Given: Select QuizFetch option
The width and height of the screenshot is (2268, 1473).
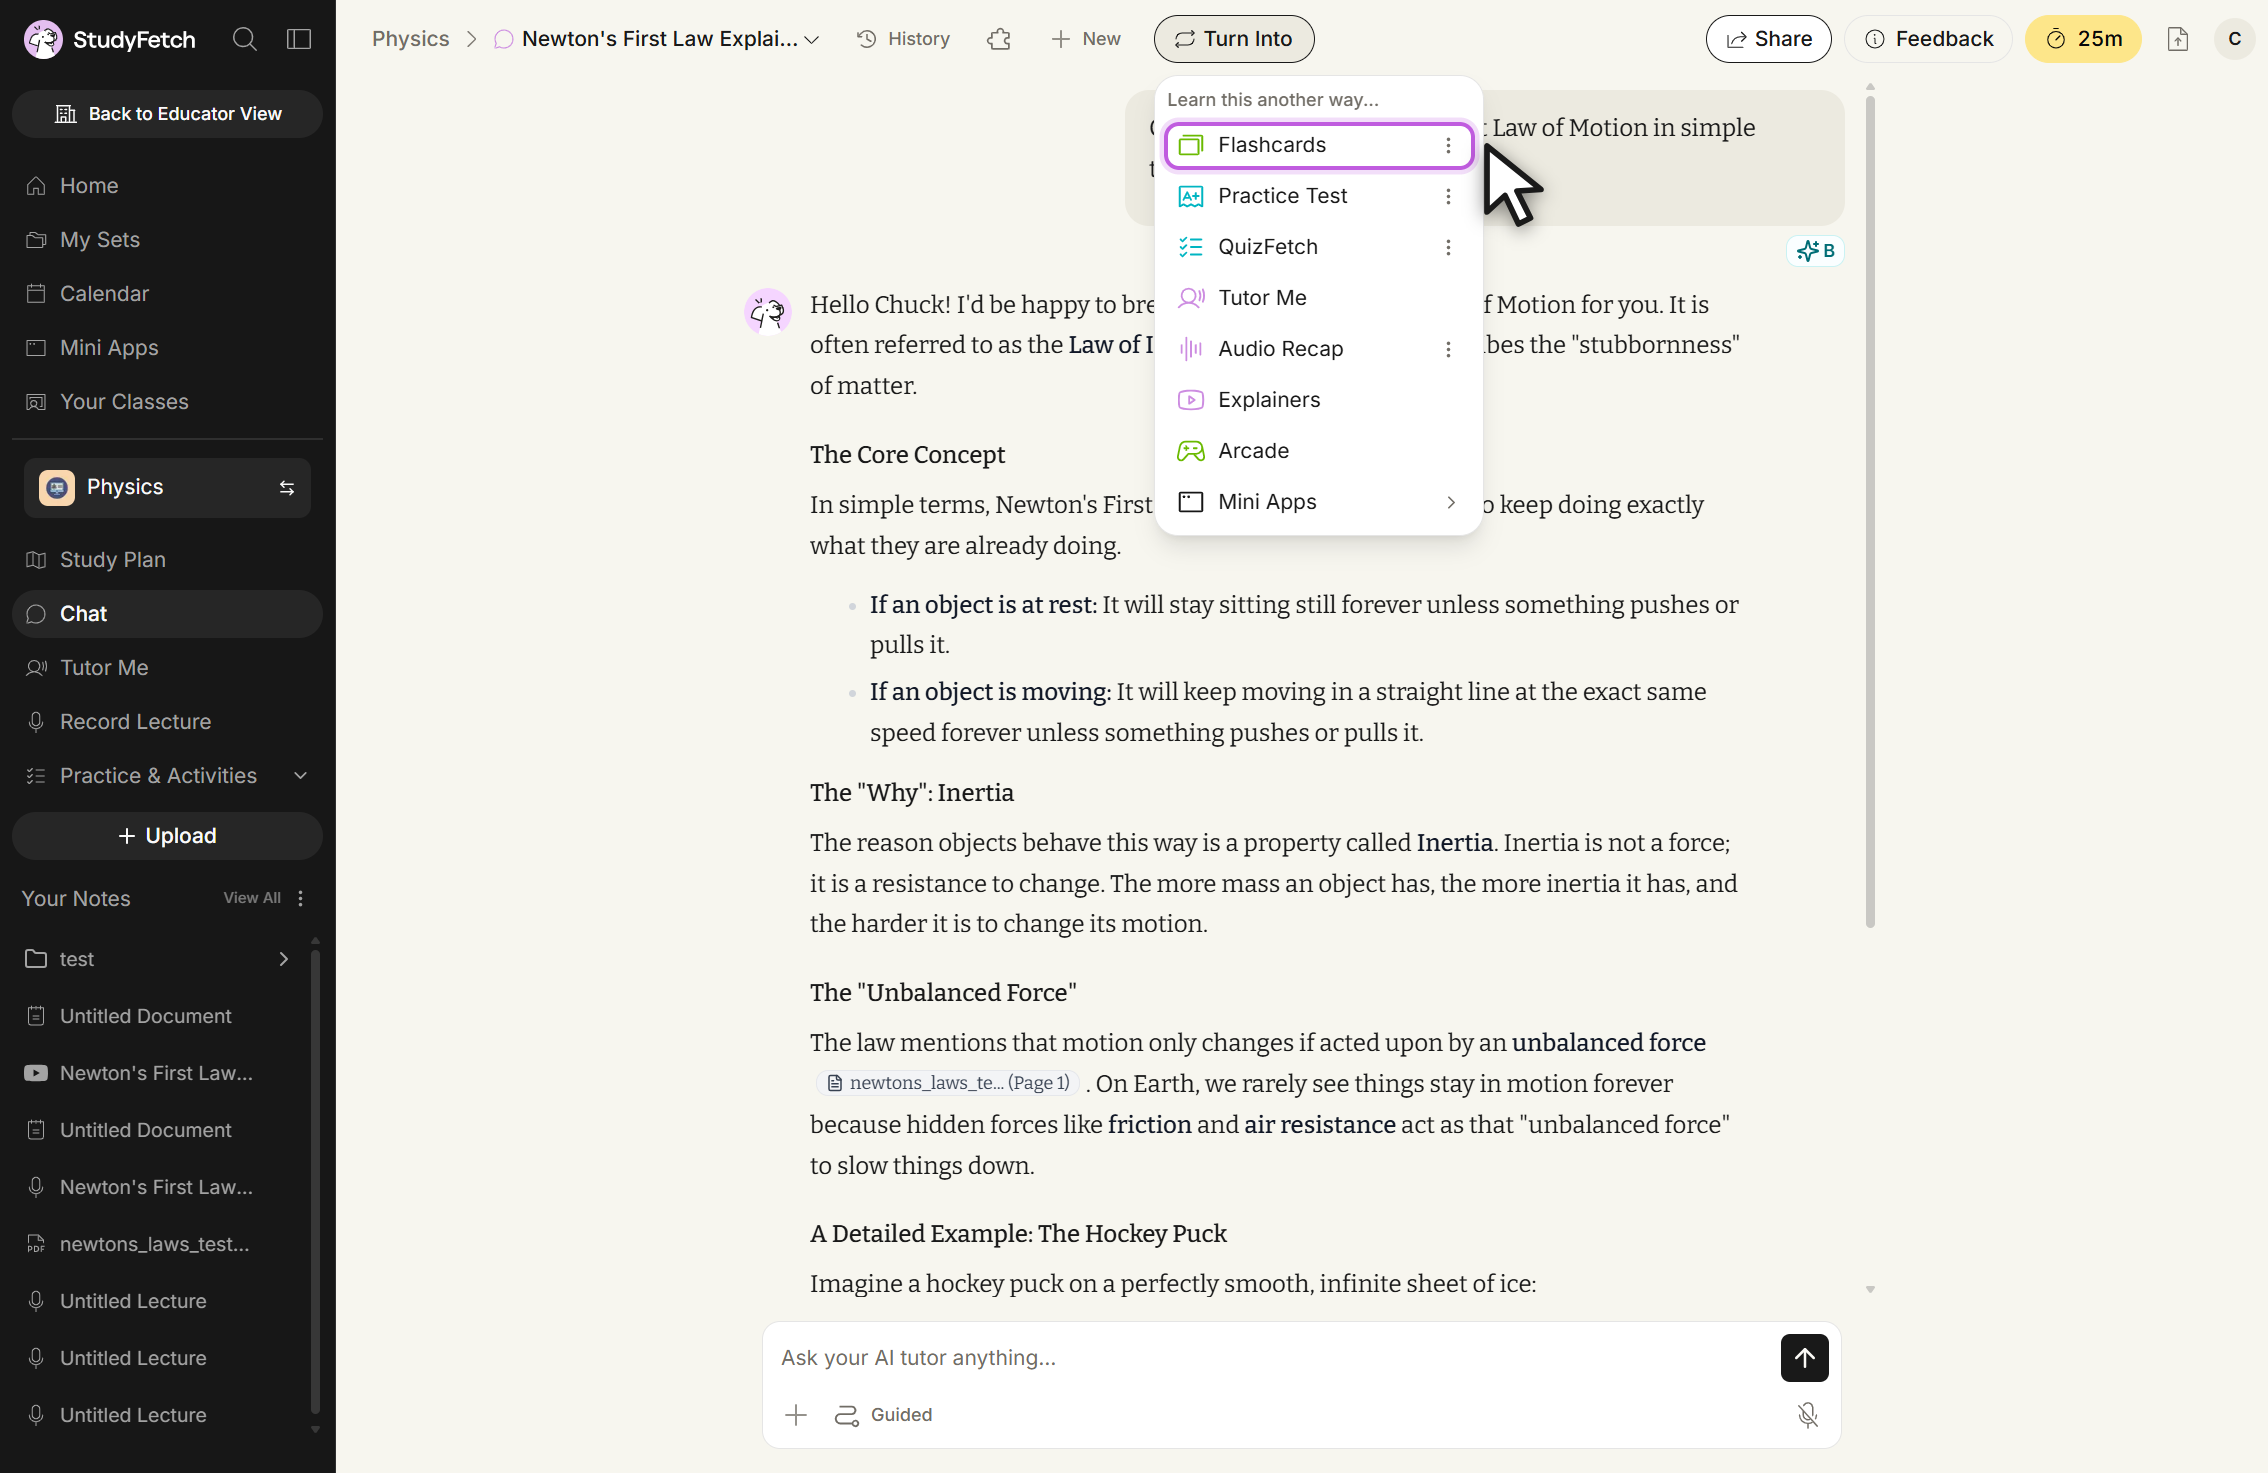Looking at the screenshot, I should point(1319,248).
